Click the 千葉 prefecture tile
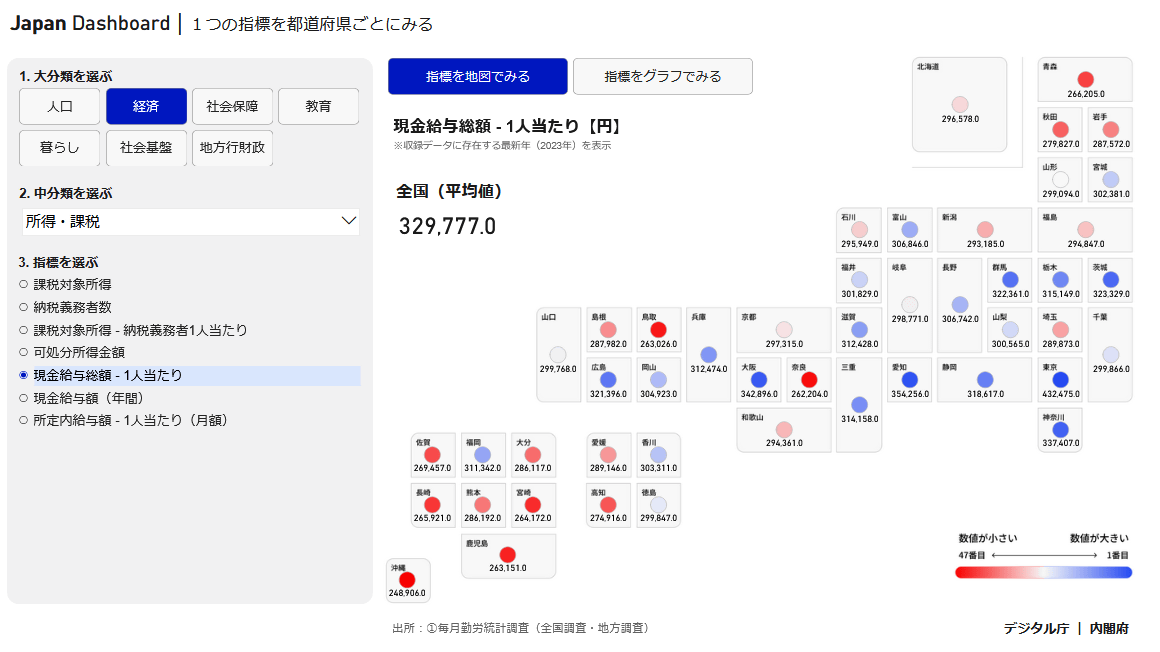 tap(1110, 354)
